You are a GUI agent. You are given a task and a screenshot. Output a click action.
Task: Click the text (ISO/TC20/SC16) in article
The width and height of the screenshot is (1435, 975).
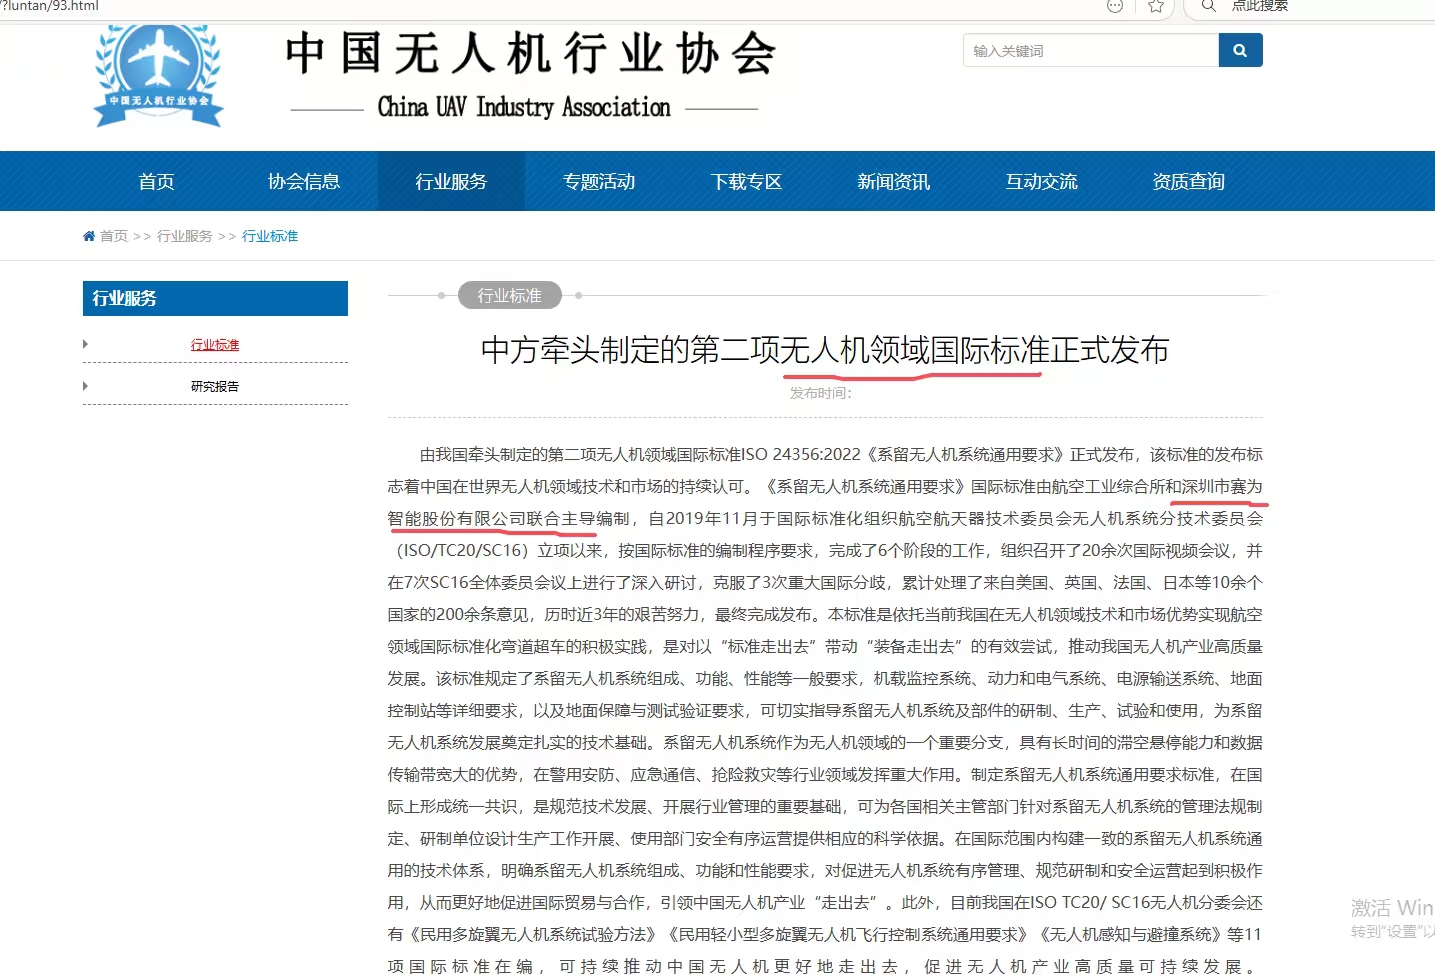462,550
